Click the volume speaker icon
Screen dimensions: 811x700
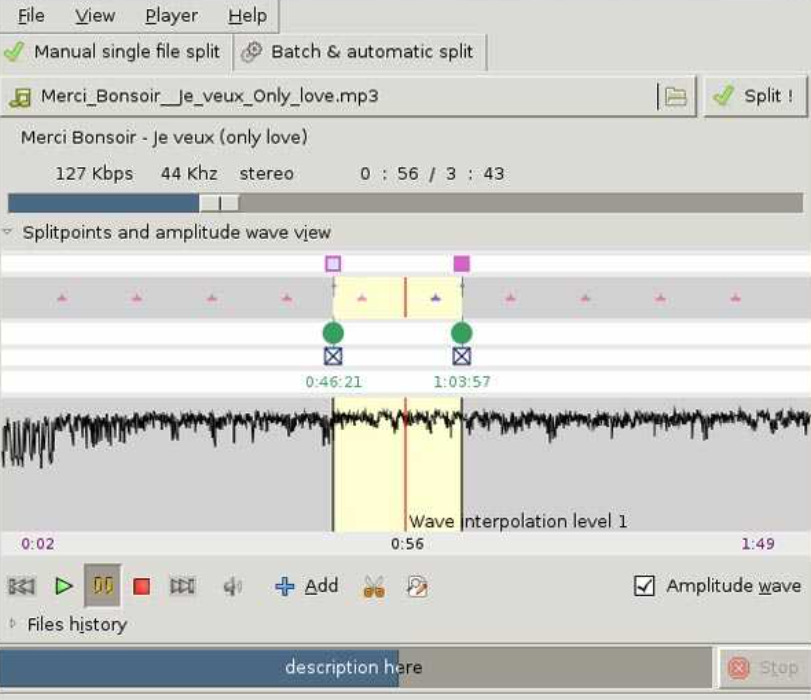(x=232, y=586)
